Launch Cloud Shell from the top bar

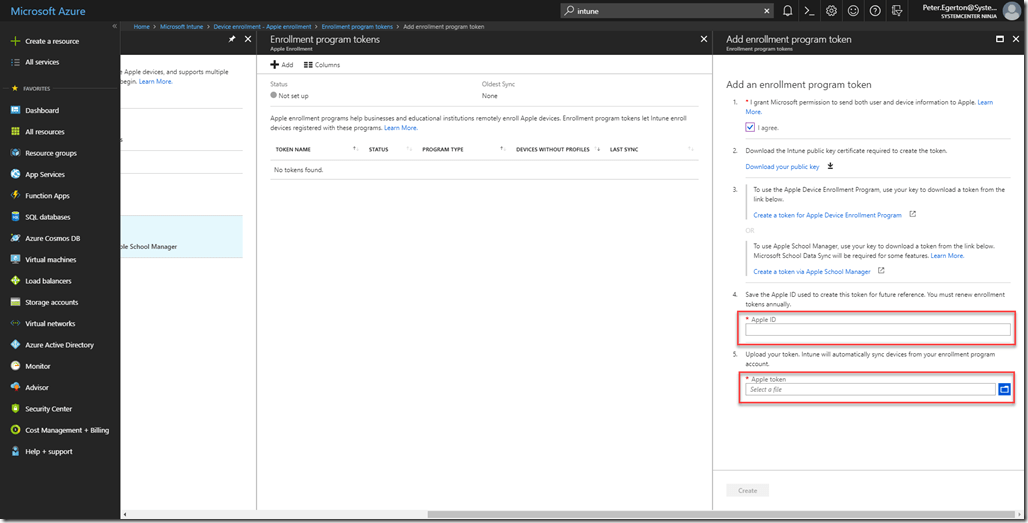click(809, 11)
